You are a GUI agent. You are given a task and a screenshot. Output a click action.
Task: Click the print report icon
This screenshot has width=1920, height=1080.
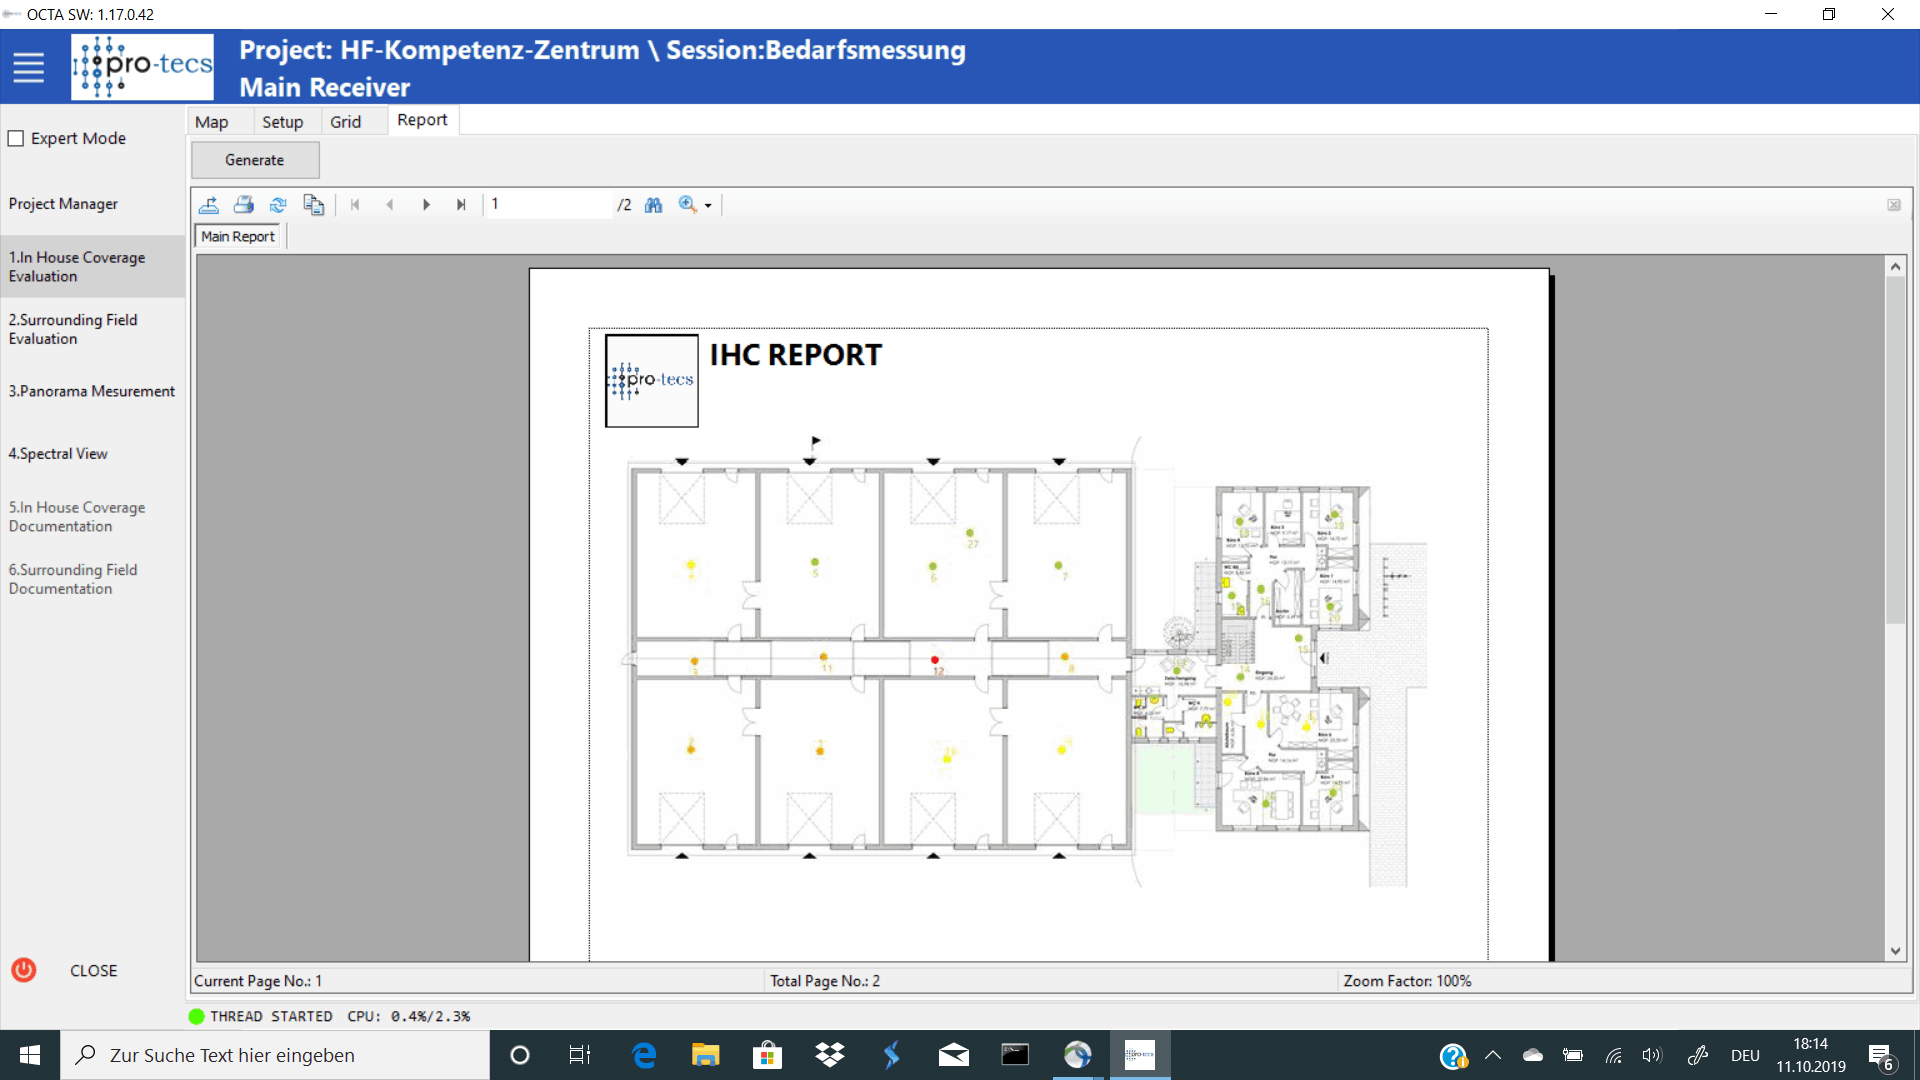[243, 205]
